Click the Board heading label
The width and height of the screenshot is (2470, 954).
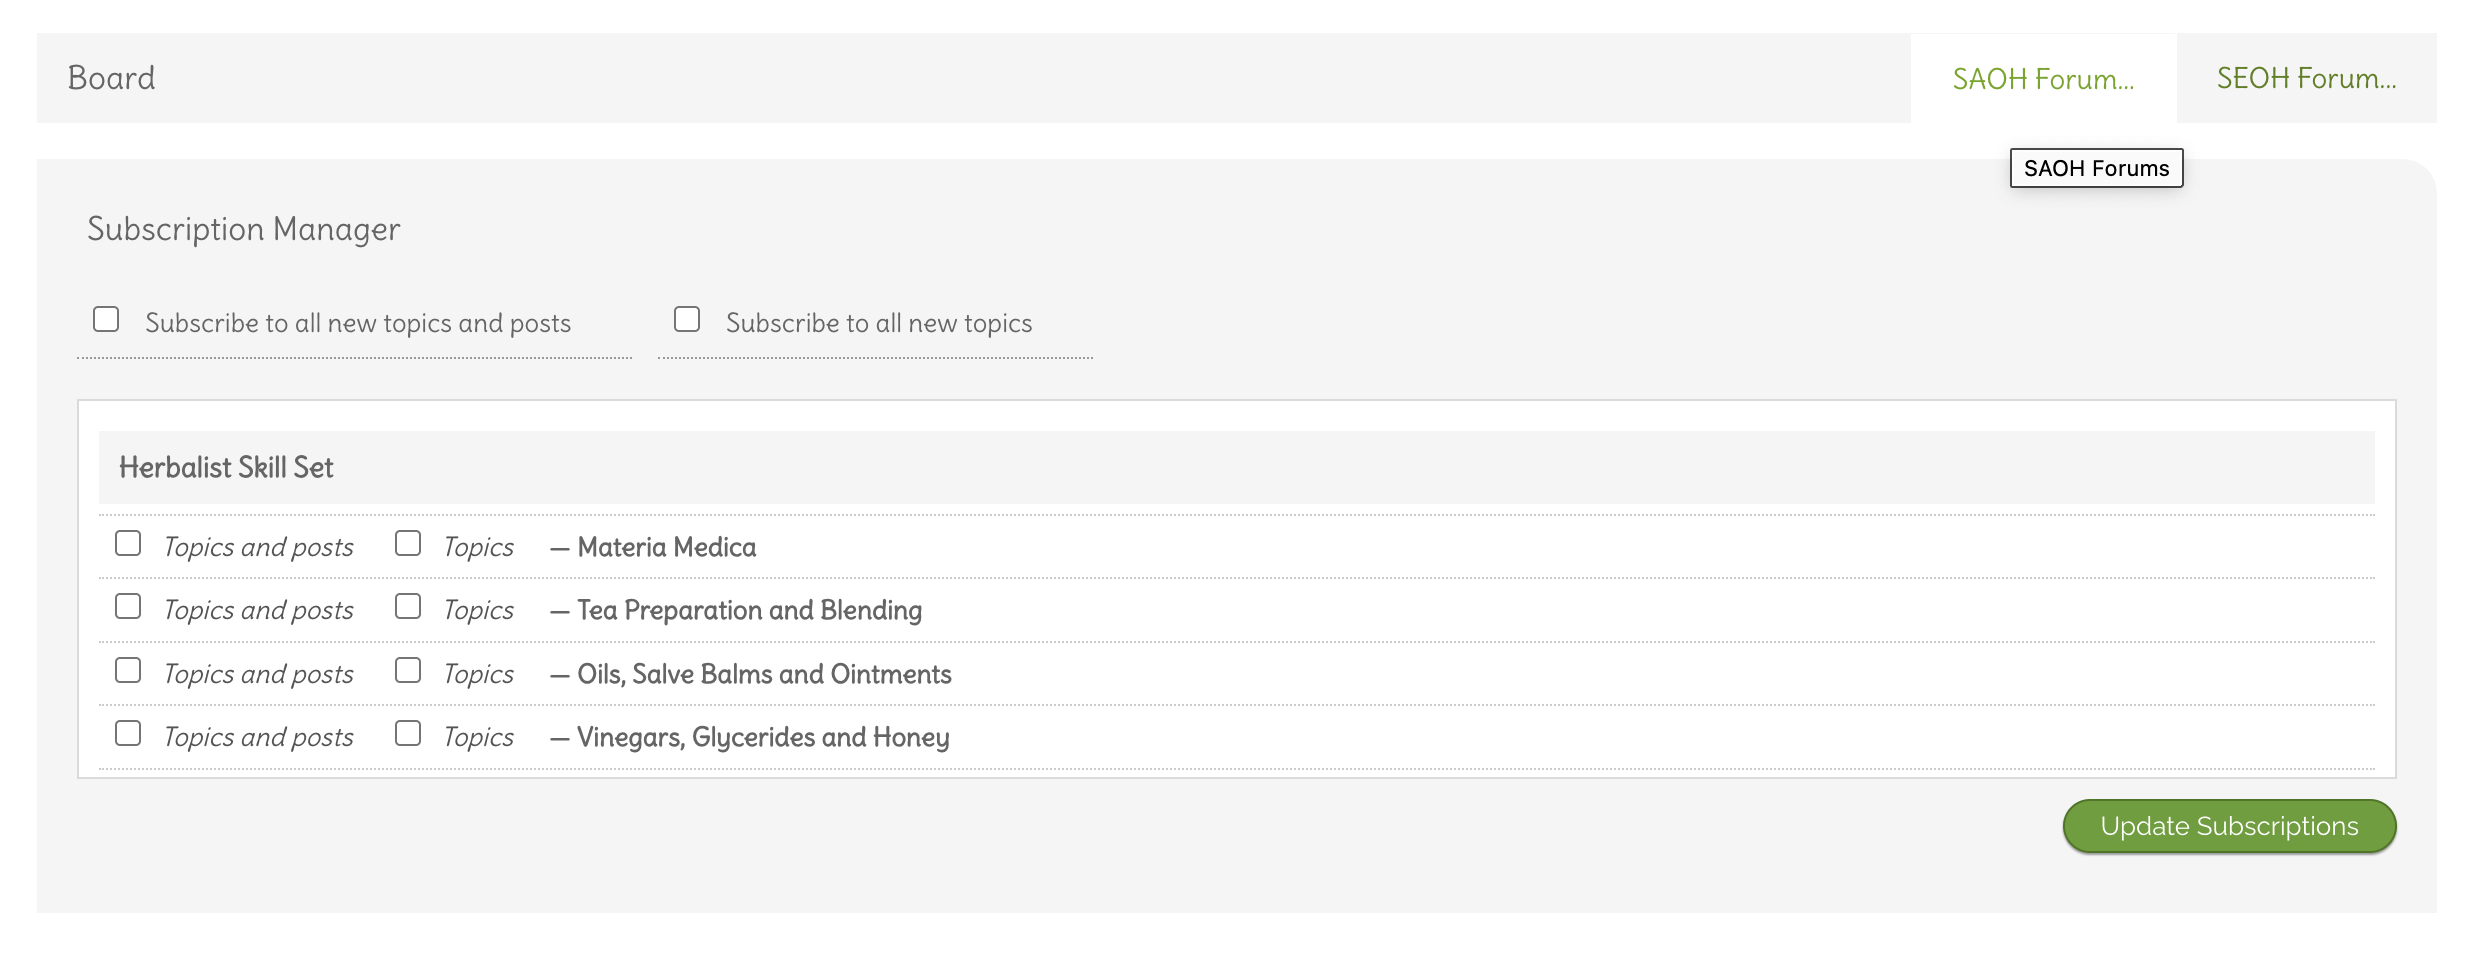111,78
